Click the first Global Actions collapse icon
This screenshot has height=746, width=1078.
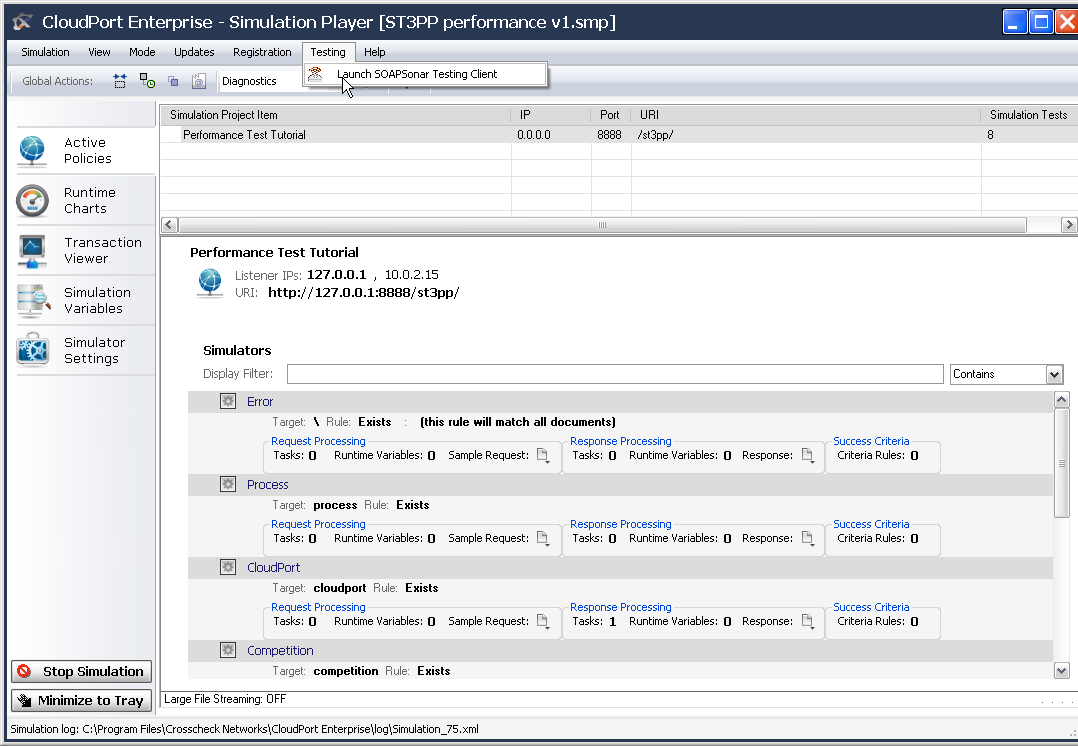120,81
